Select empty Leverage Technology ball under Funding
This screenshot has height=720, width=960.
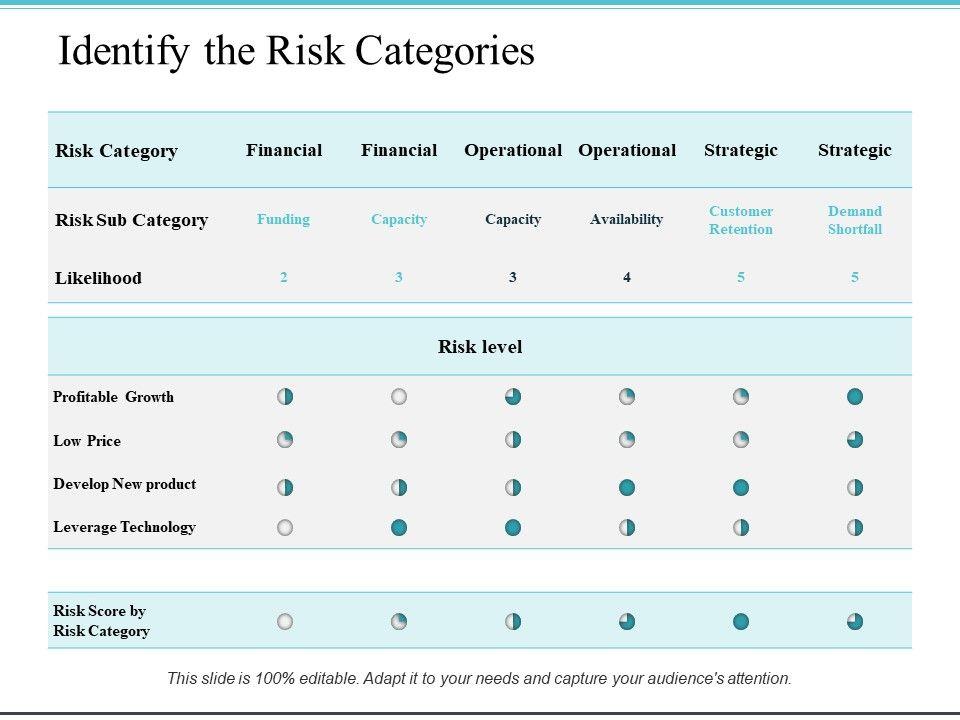click(x=285, y=527)
